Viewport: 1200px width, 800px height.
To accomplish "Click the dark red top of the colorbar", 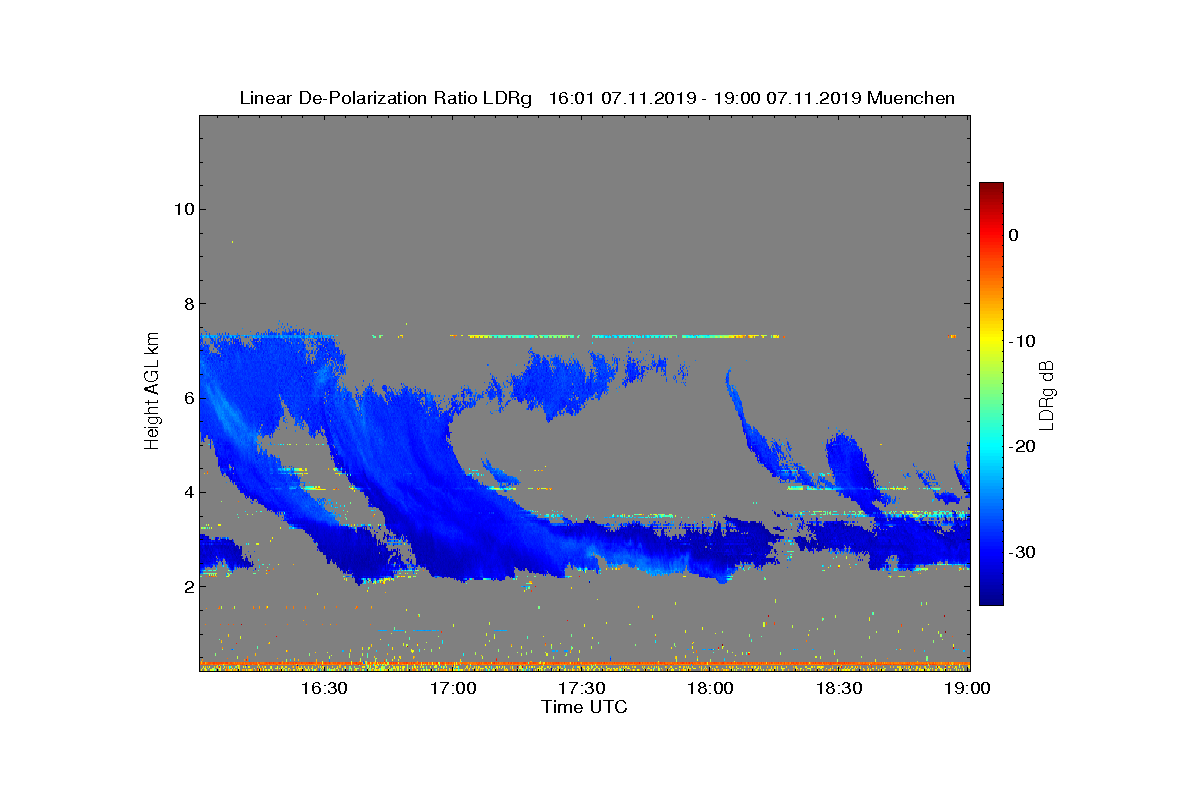I will click(x=991, y=188).
